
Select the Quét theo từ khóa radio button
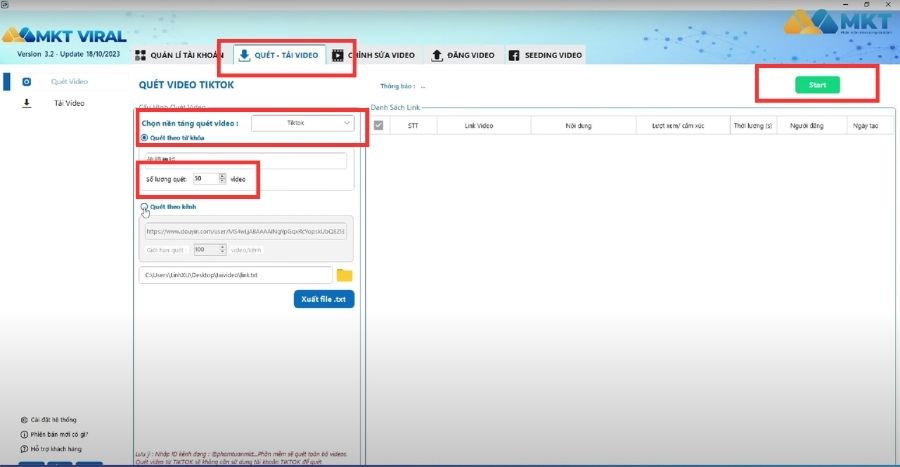(144, 138)
